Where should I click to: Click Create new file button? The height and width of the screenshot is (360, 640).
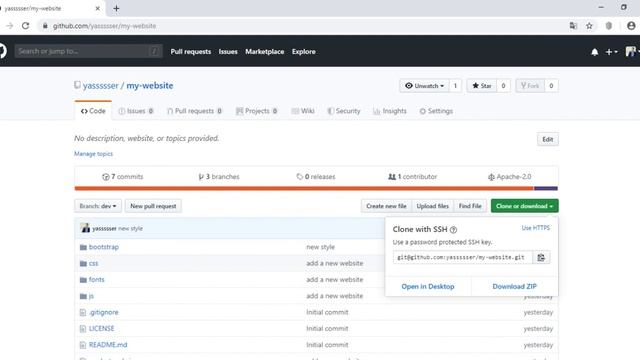pos(386,206)
